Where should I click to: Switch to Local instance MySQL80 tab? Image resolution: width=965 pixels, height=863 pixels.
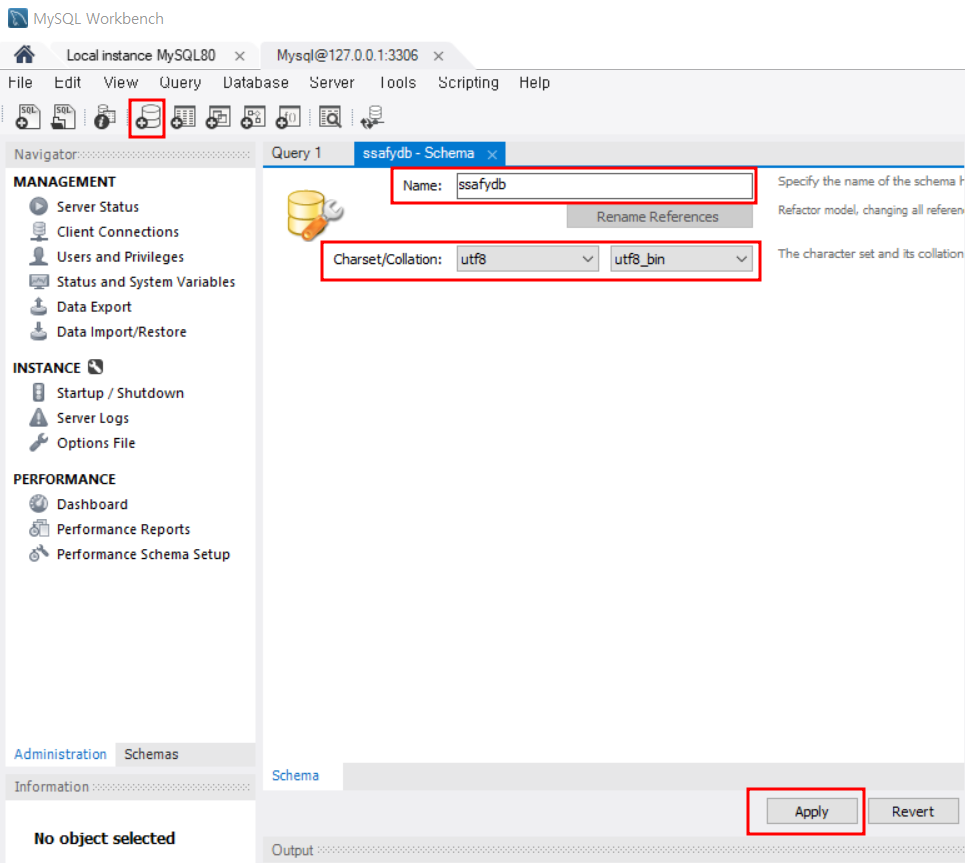(x=141, y=55)
